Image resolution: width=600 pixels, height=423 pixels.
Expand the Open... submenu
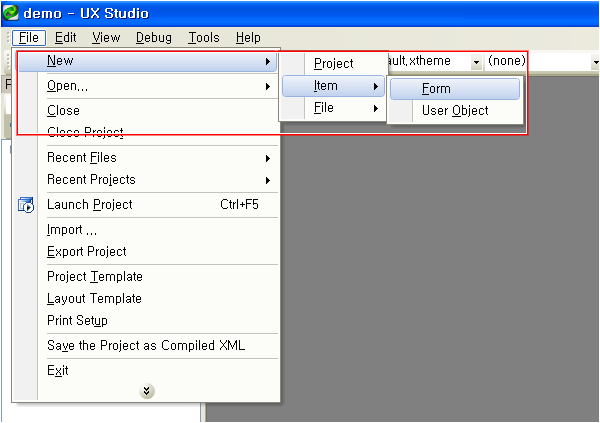pos(148,86)
